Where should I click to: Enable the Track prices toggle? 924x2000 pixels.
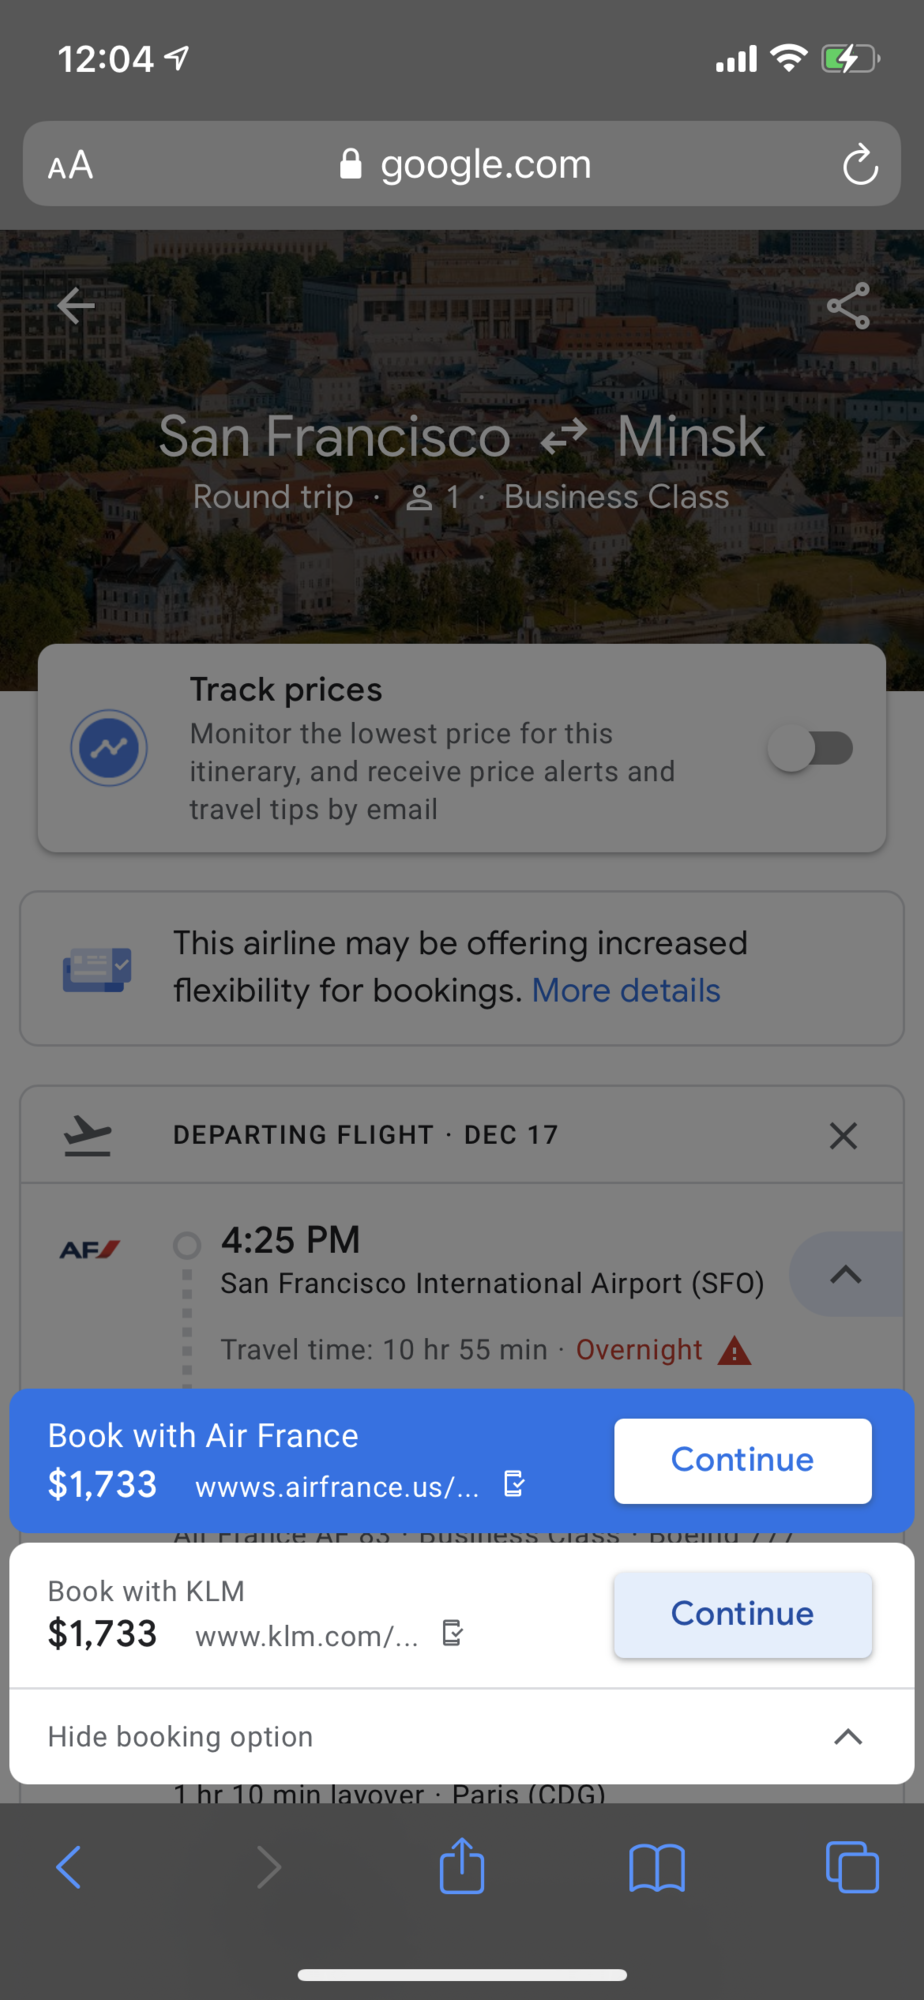811,749
